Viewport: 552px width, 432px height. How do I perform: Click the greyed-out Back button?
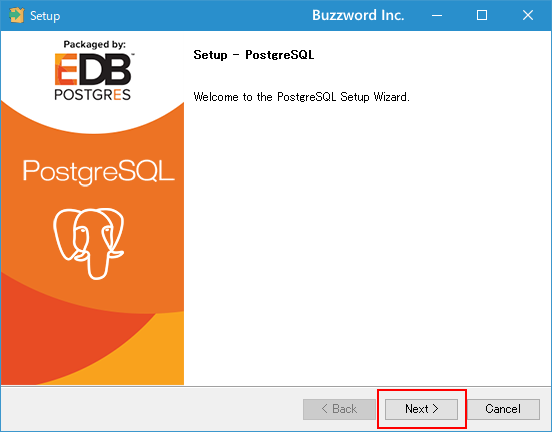pos(339,409)
